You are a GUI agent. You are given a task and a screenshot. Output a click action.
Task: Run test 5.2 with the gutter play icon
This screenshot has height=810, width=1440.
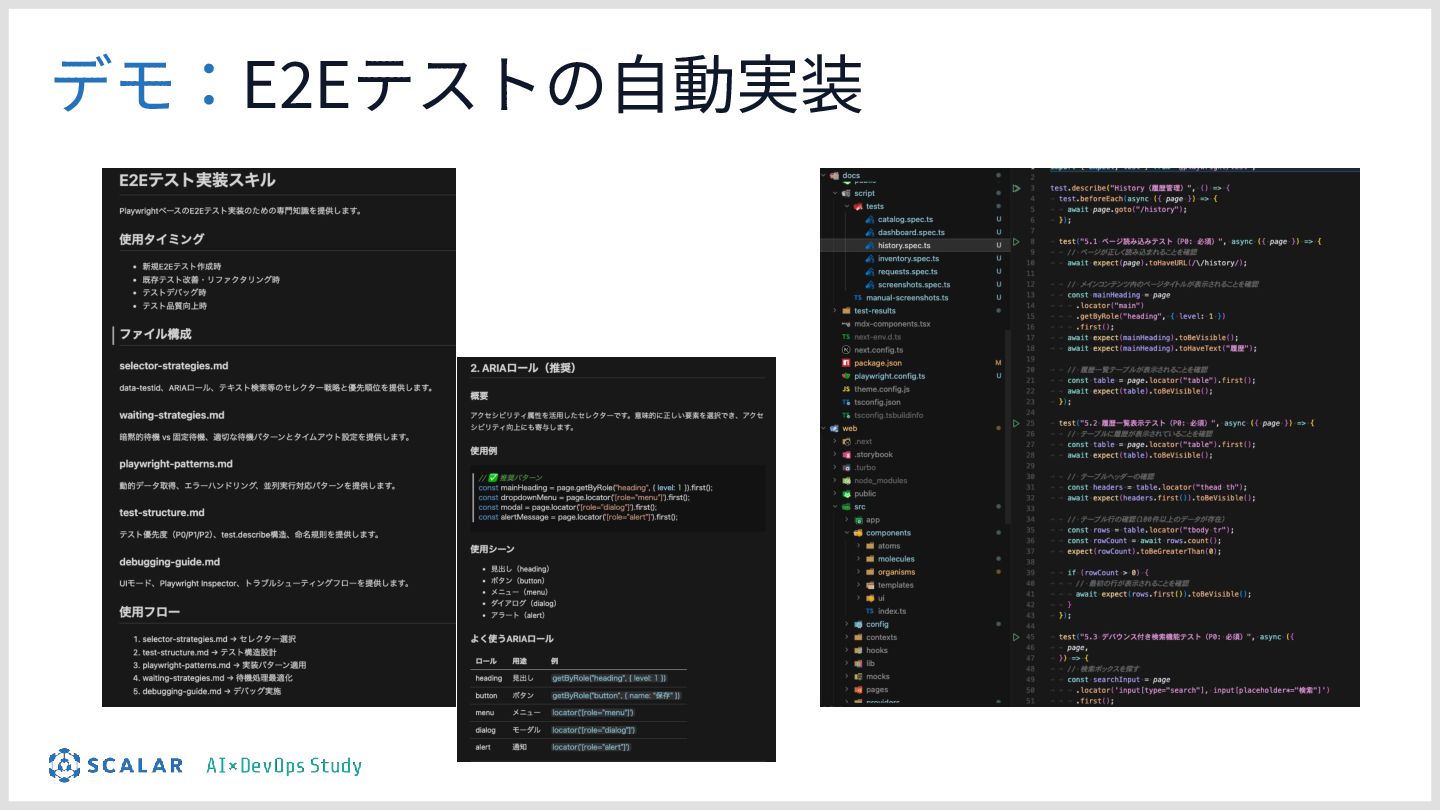click(x=1016, y=423)
